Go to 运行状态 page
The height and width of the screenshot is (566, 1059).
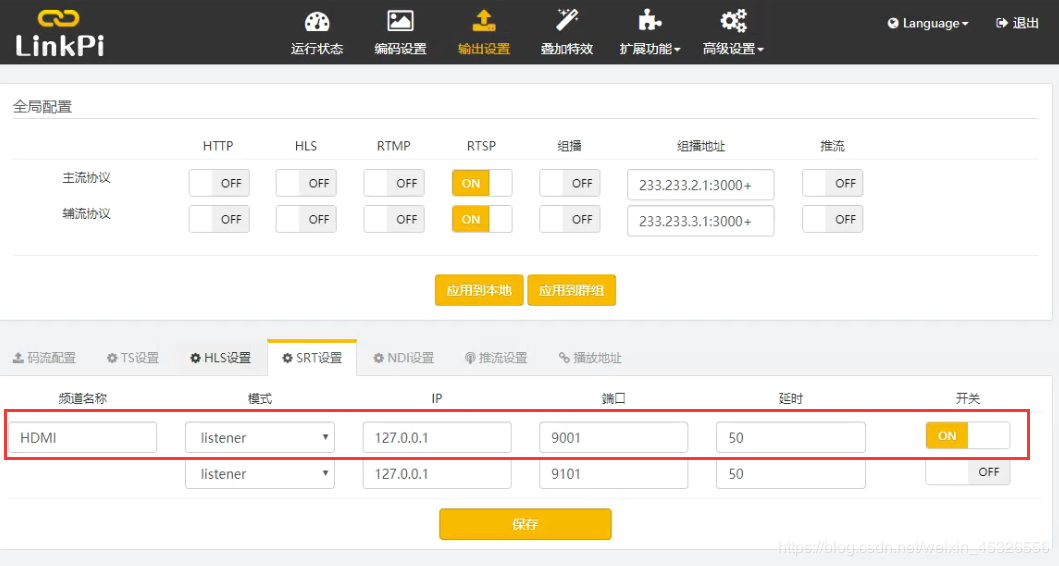317,49
